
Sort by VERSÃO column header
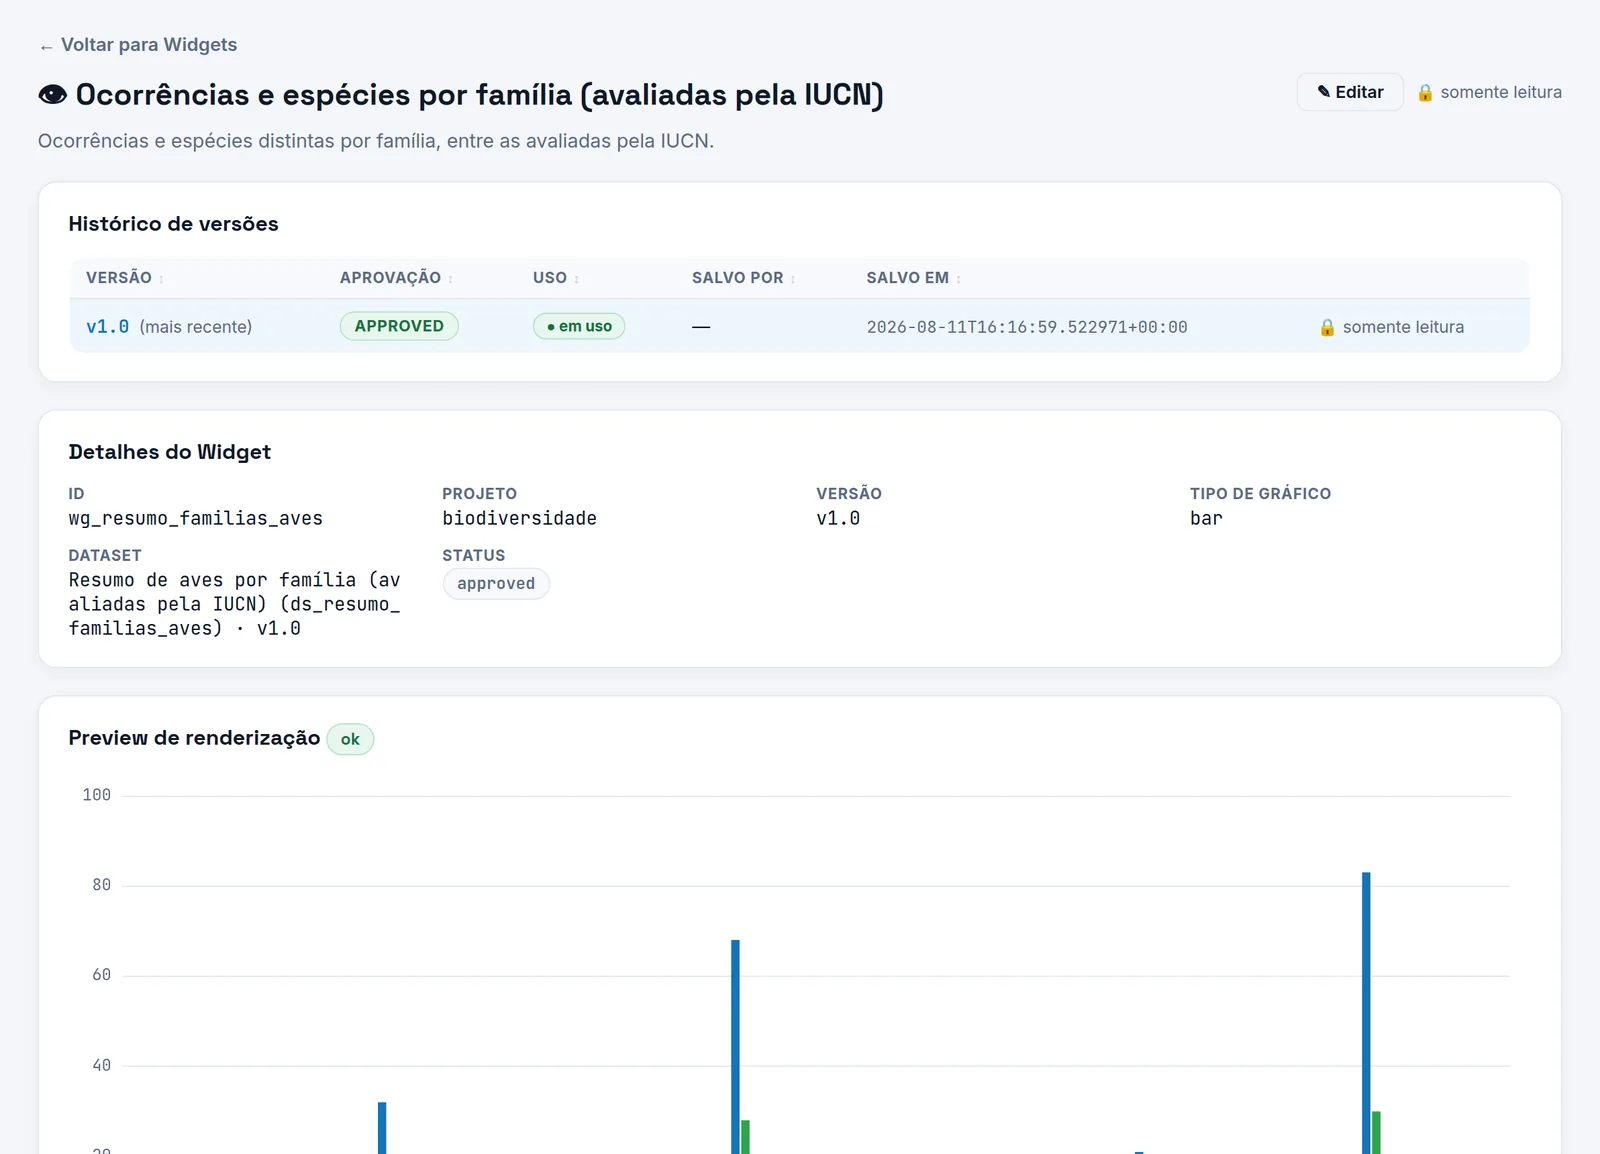(x=125, y=278)
